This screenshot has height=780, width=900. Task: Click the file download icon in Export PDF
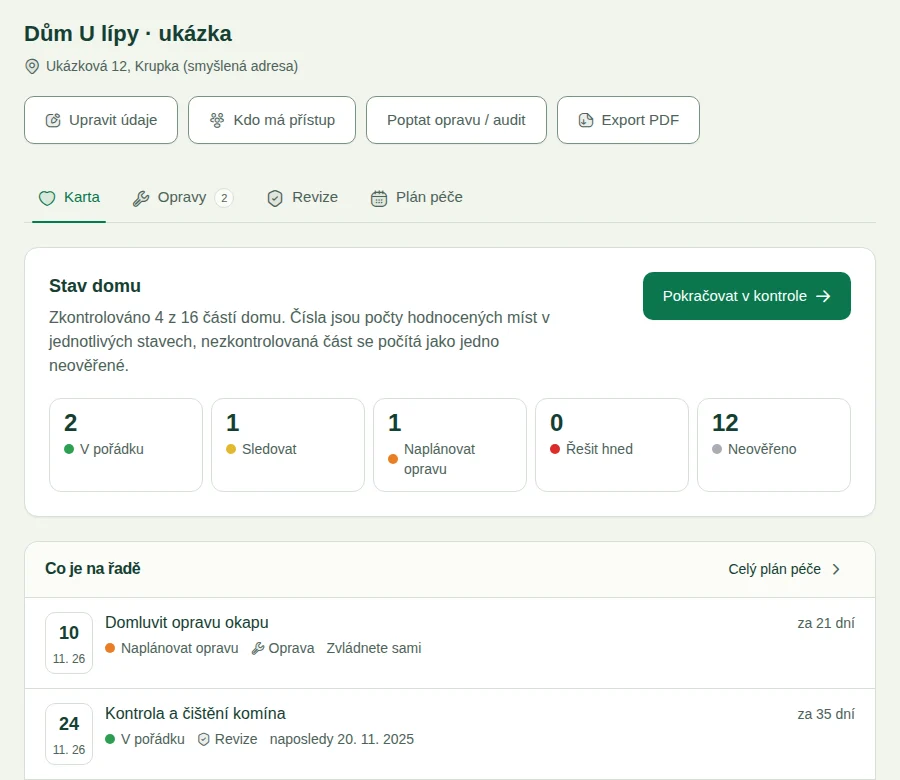coord(585,120)
